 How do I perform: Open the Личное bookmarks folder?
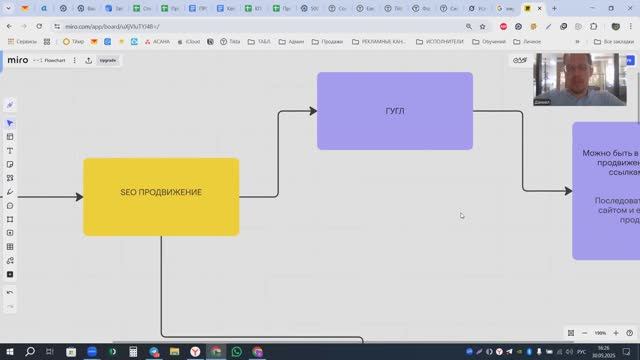[x=527, y=42]
